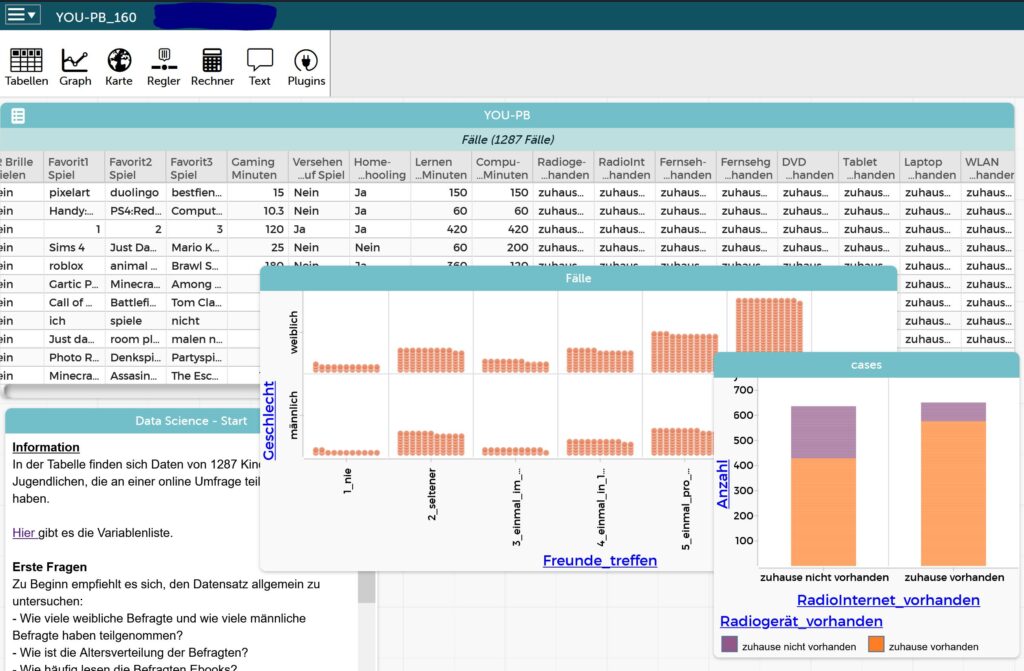Select the Favorit1 Spiel column header

pyautogui.click(x=75, y=168)
